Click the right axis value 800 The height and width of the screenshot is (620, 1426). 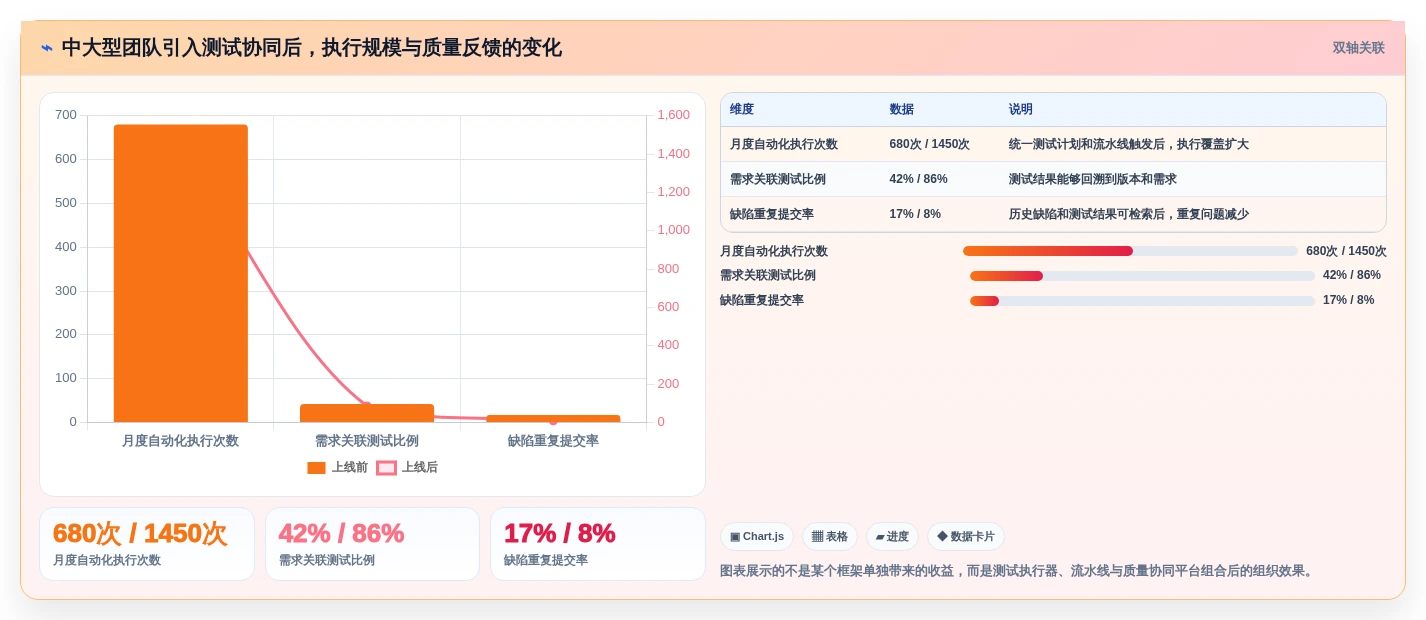(x=668, y=268)
